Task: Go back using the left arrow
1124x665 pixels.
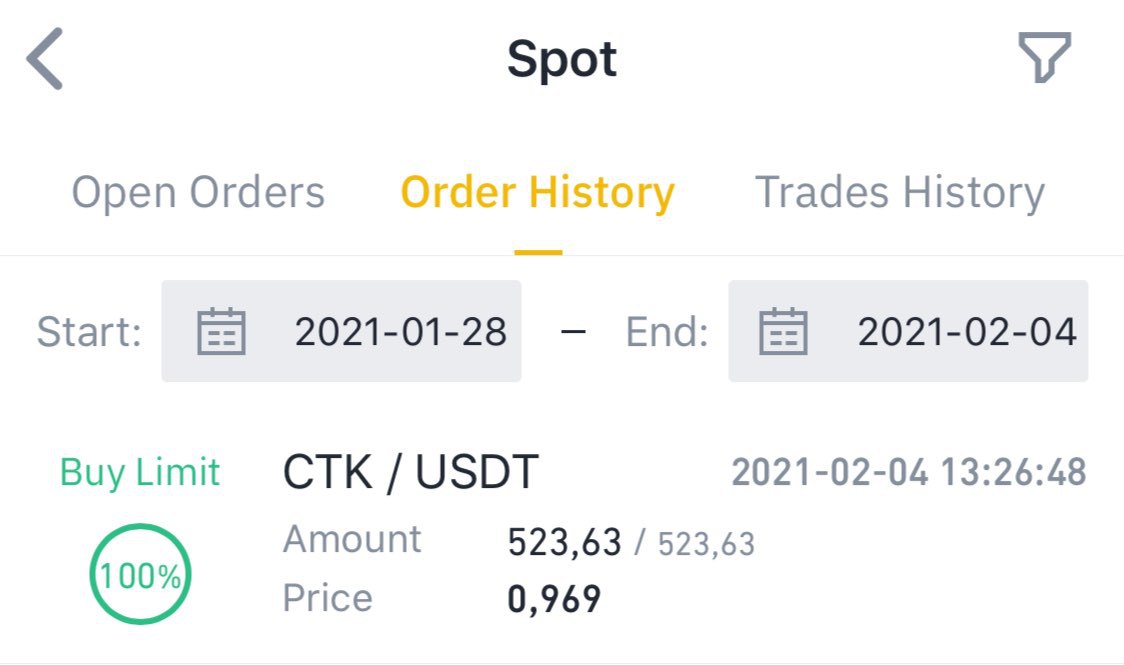Action: [x=45, y=59]
